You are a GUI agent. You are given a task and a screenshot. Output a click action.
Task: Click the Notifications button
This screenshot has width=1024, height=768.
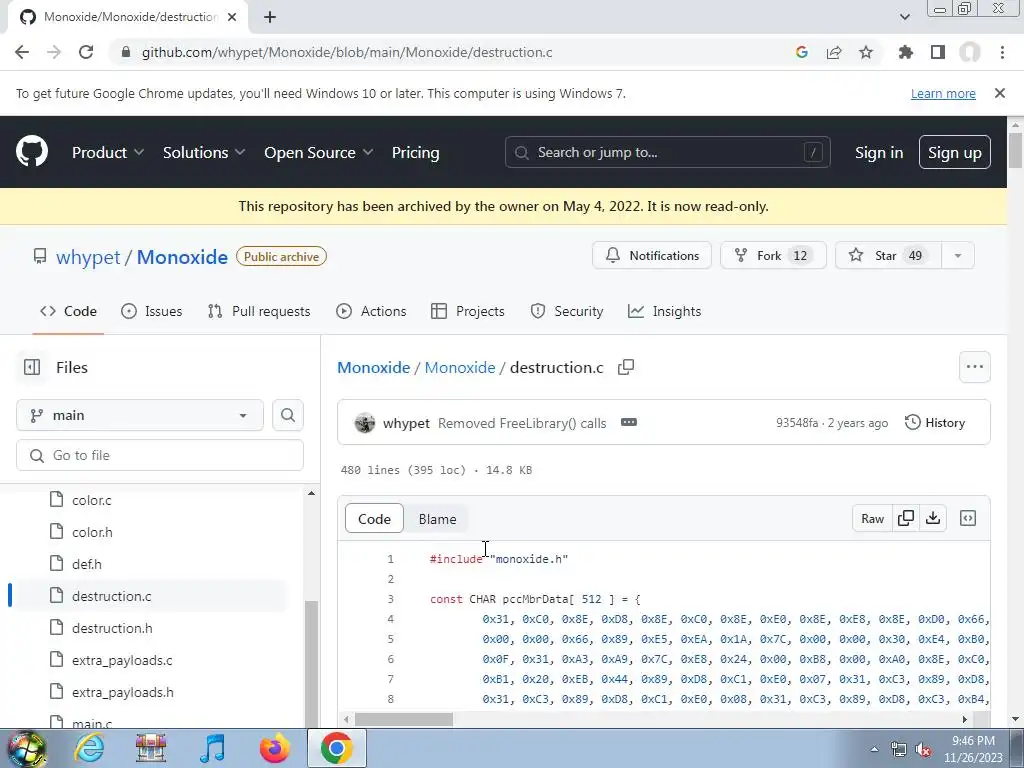(x=652, y=255)
